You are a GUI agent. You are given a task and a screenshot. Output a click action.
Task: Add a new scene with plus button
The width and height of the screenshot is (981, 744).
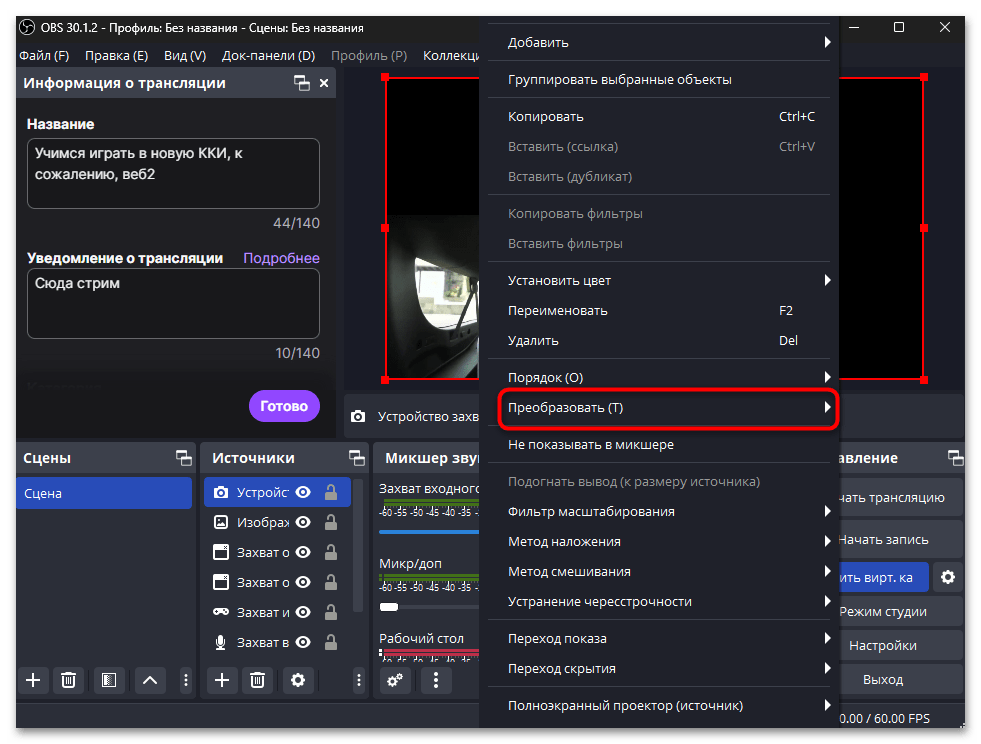click(x=33, y=680)
